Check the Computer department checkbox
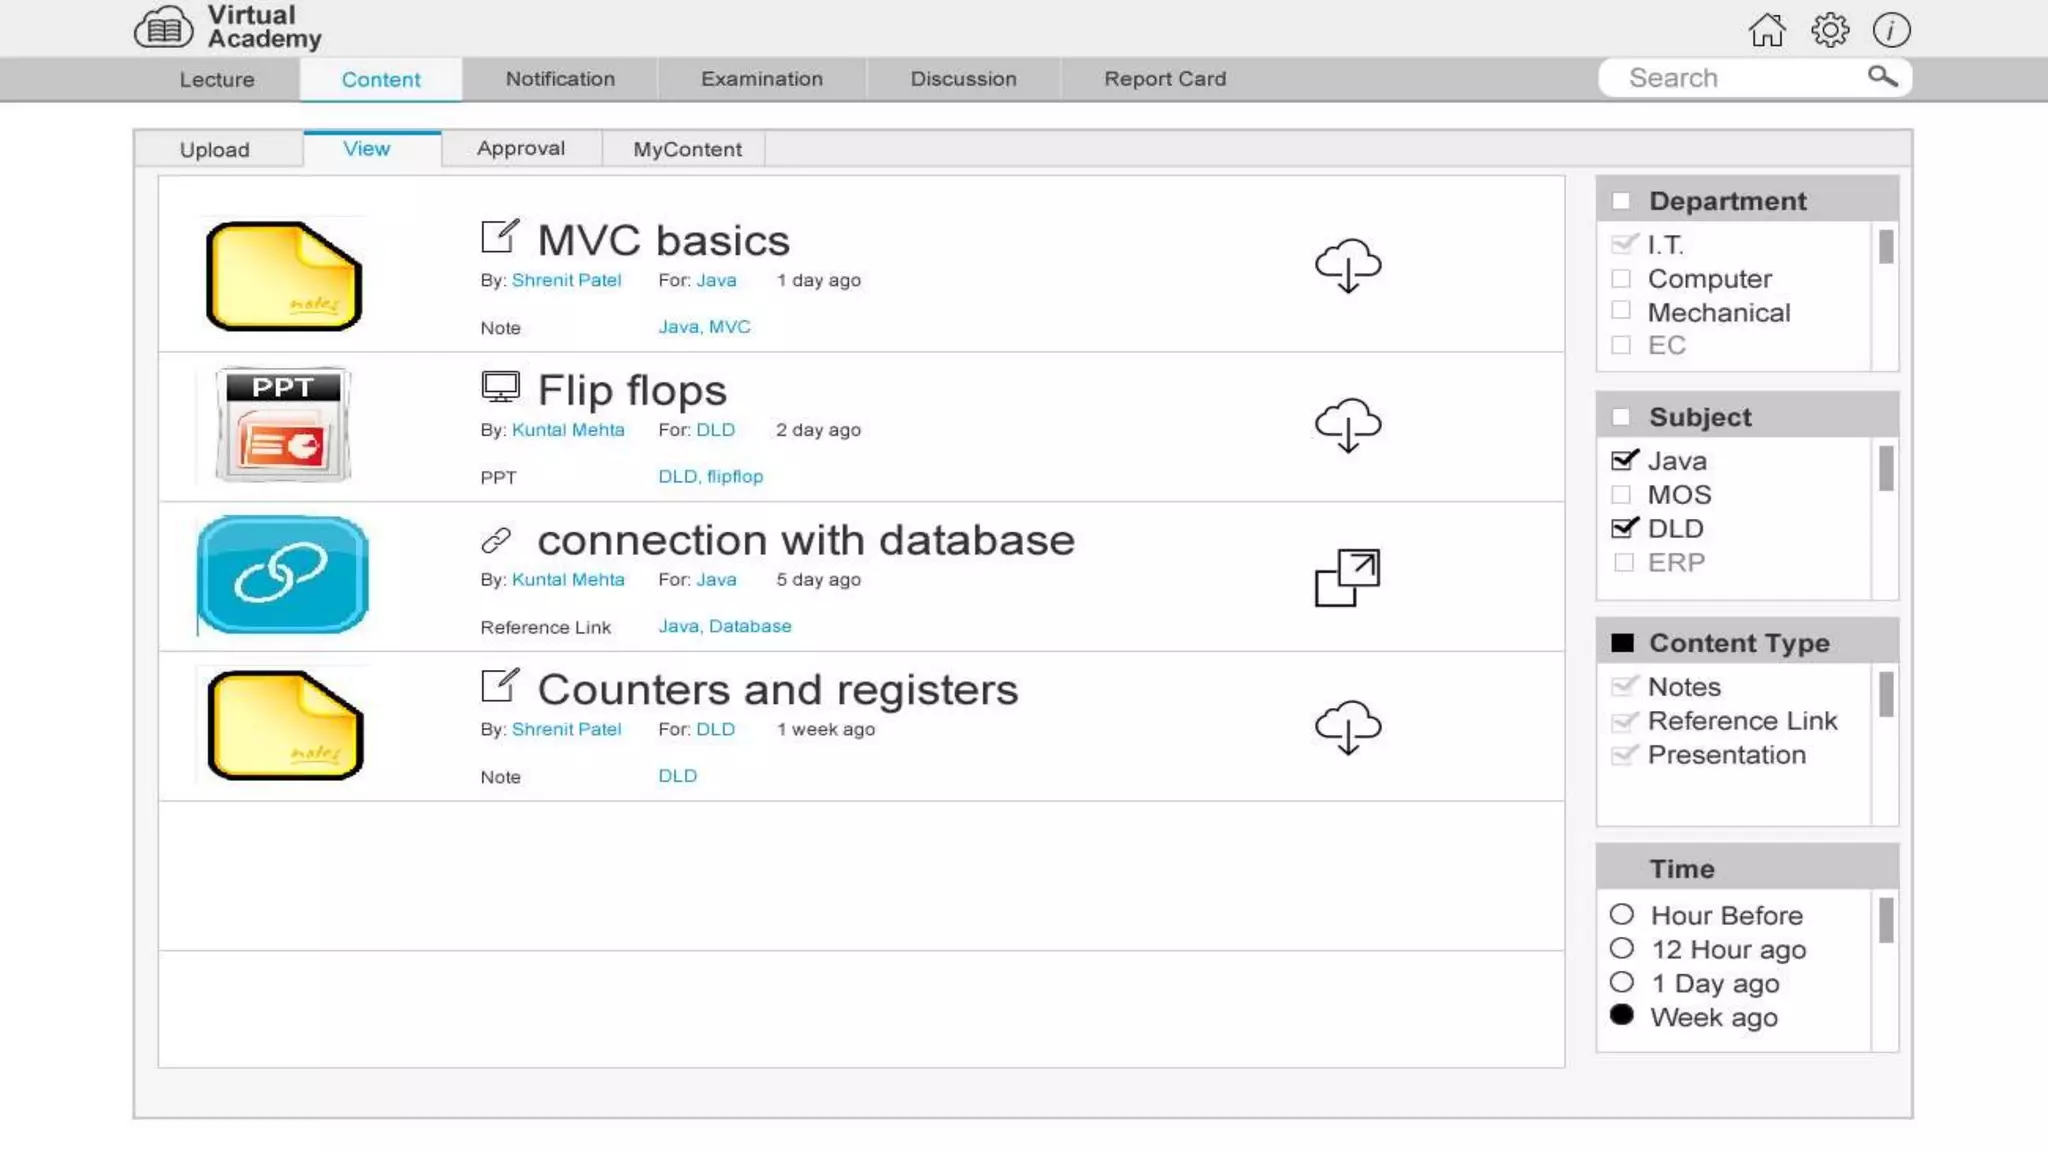Screen dimensions: 2048x1152 point(1621,278)
